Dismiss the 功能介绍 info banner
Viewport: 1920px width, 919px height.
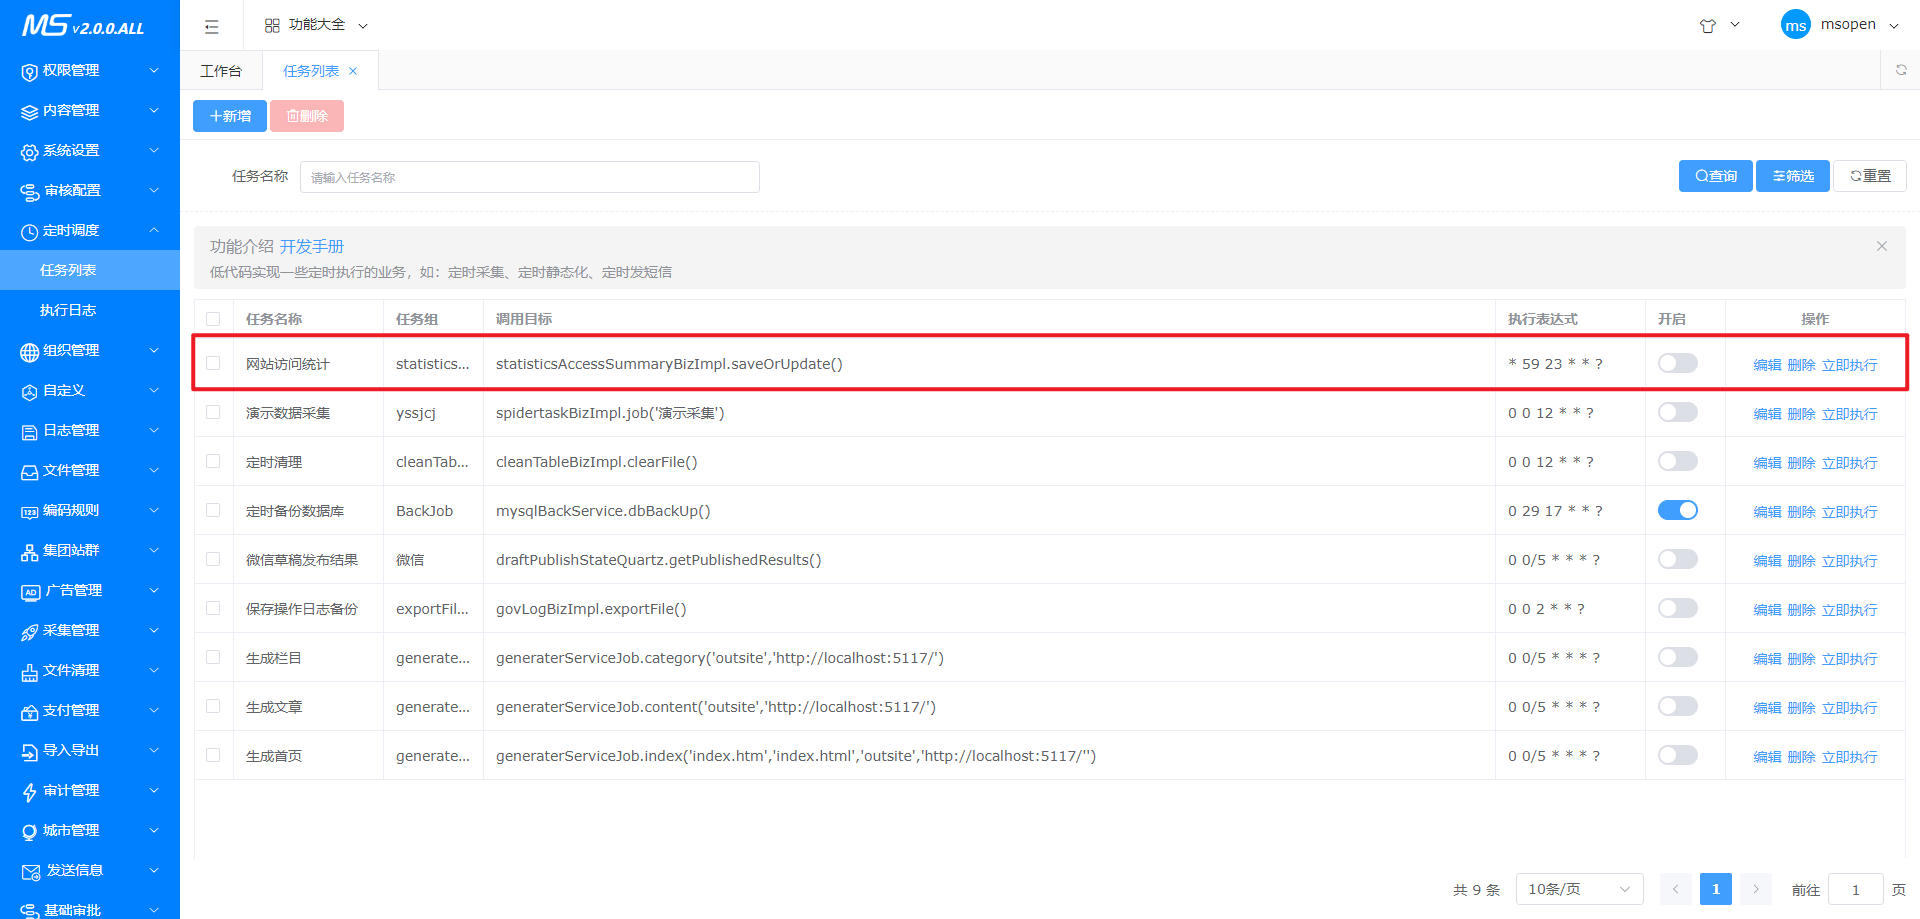click(x=1881, y=246)
